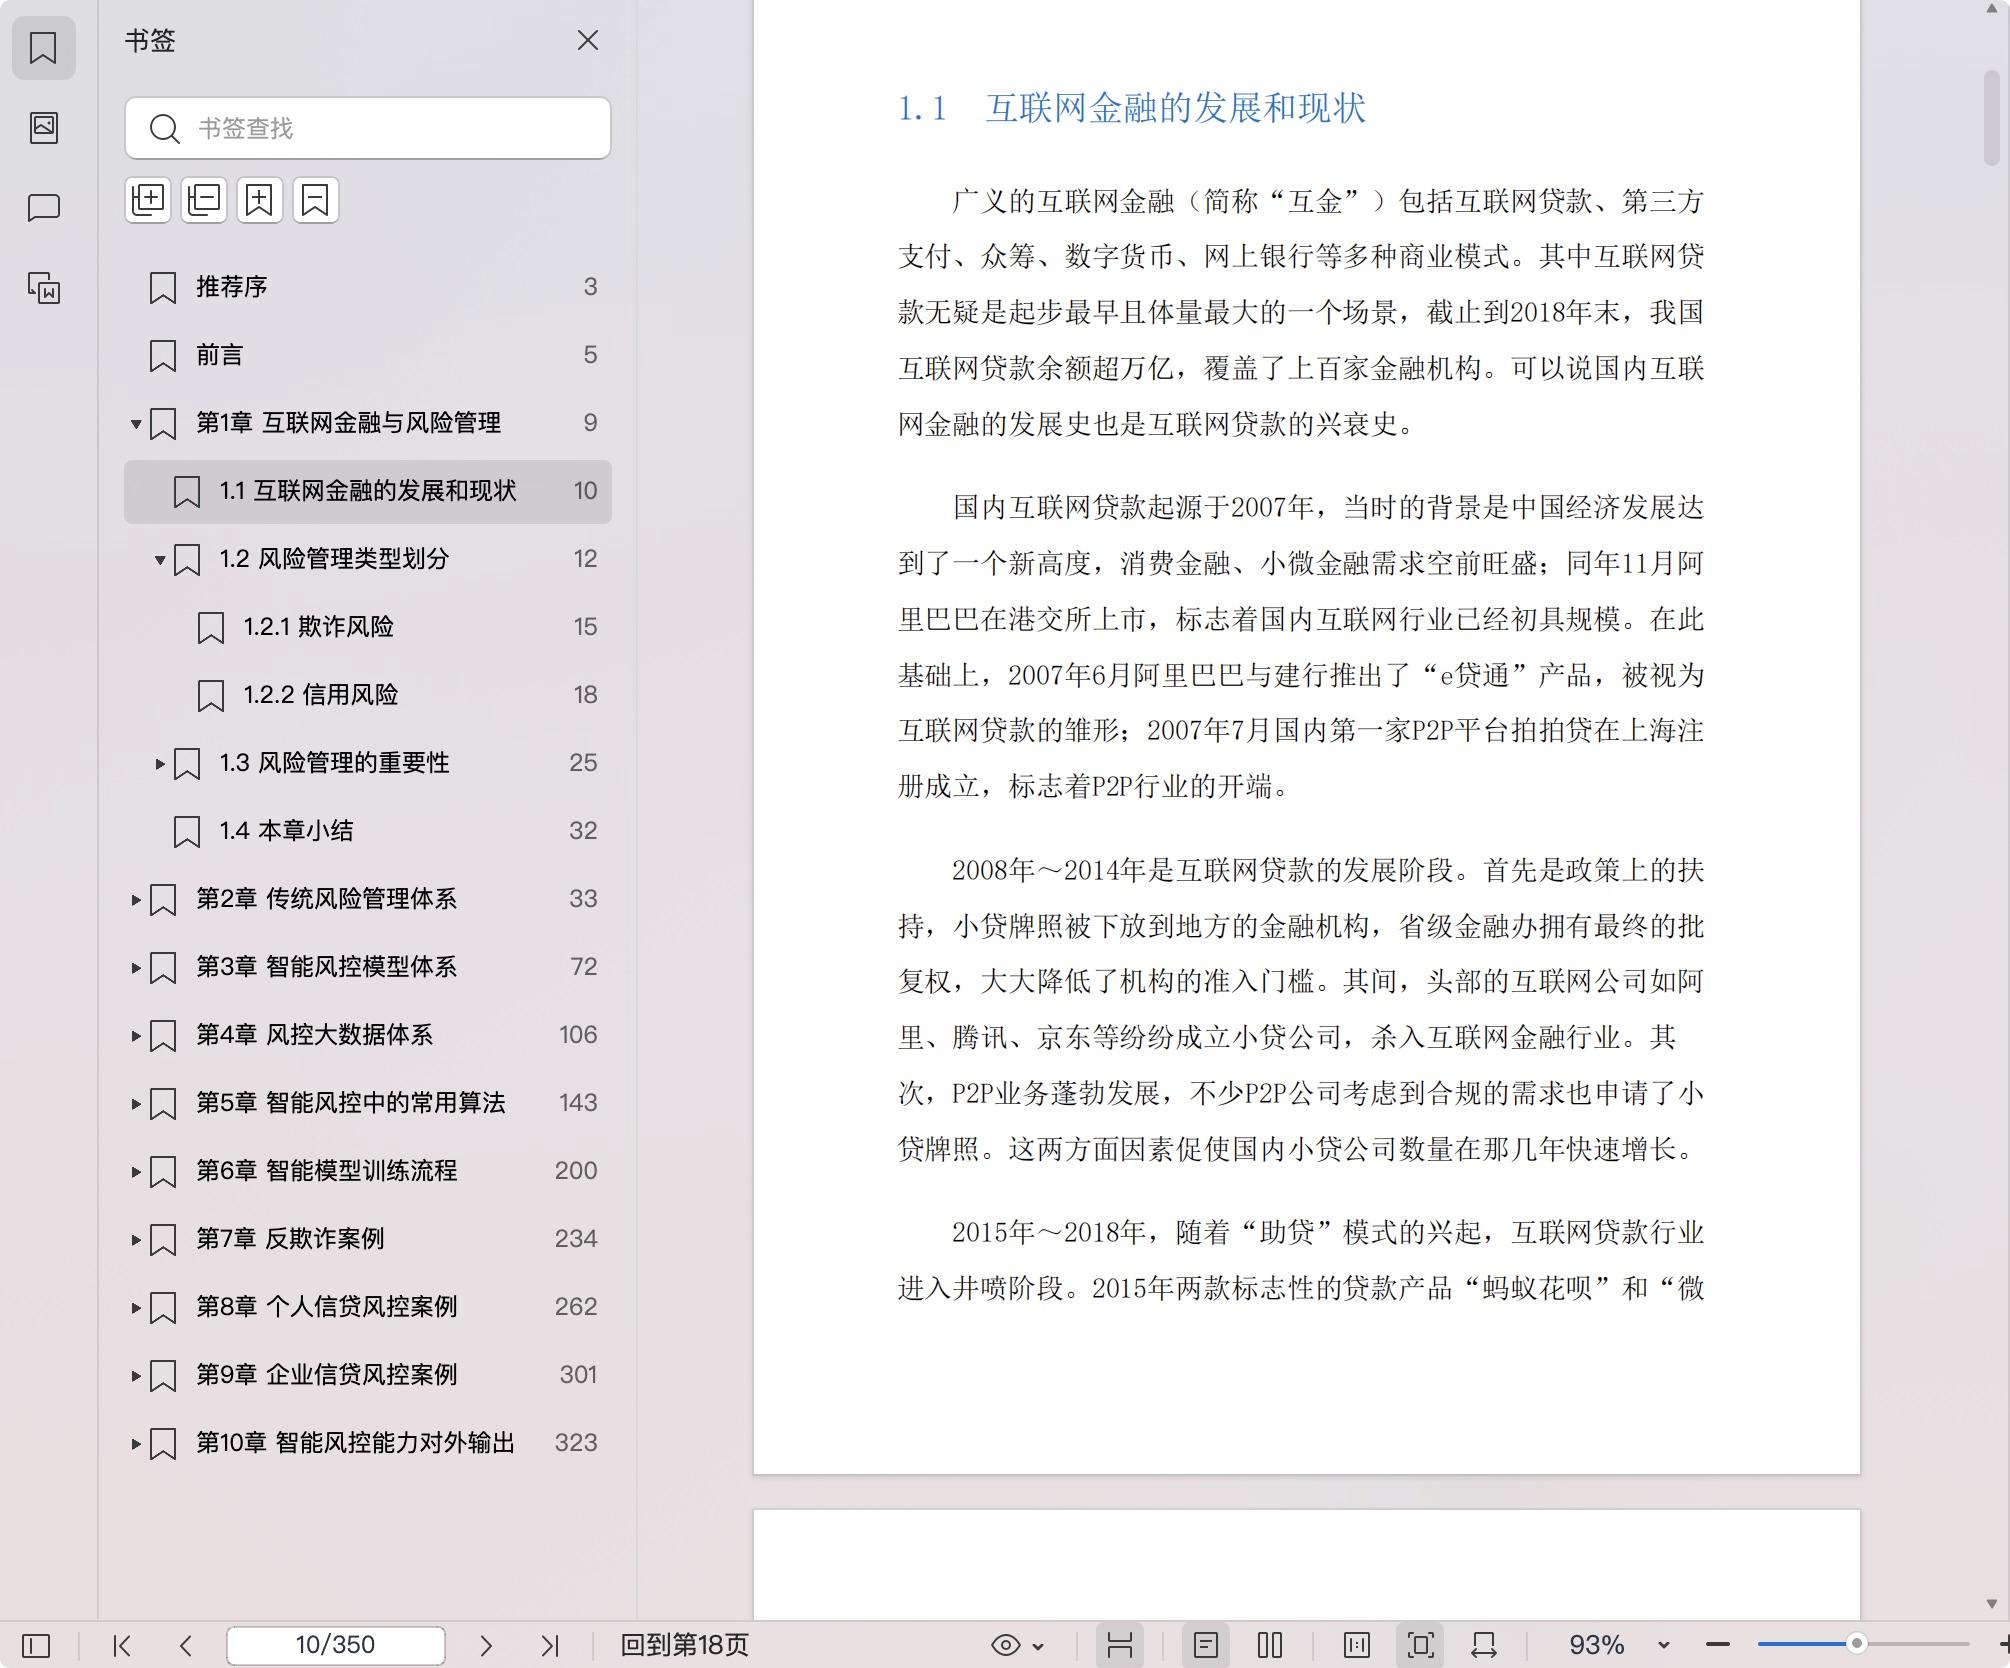Image resolution: width=2010 pixels, height=1668 pixels.
Task: Click the vertical scrollbar thumb
Action: coord(1991,118)
